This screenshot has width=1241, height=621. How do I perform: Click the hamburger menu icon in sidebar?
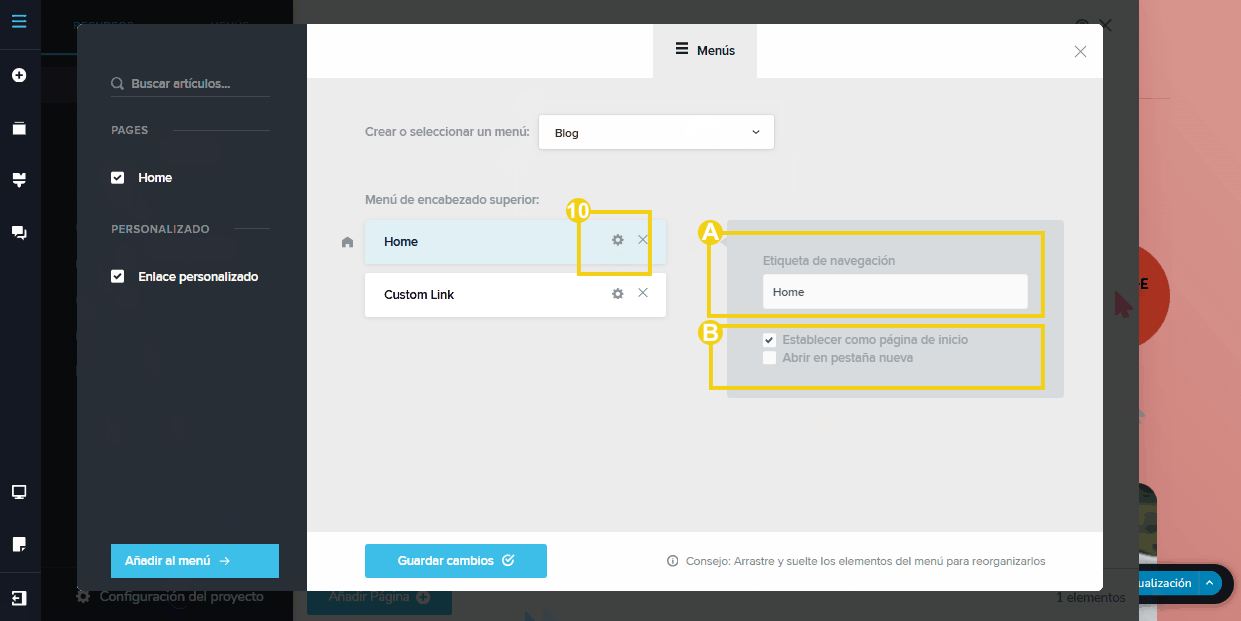click(x=19, y=21)
